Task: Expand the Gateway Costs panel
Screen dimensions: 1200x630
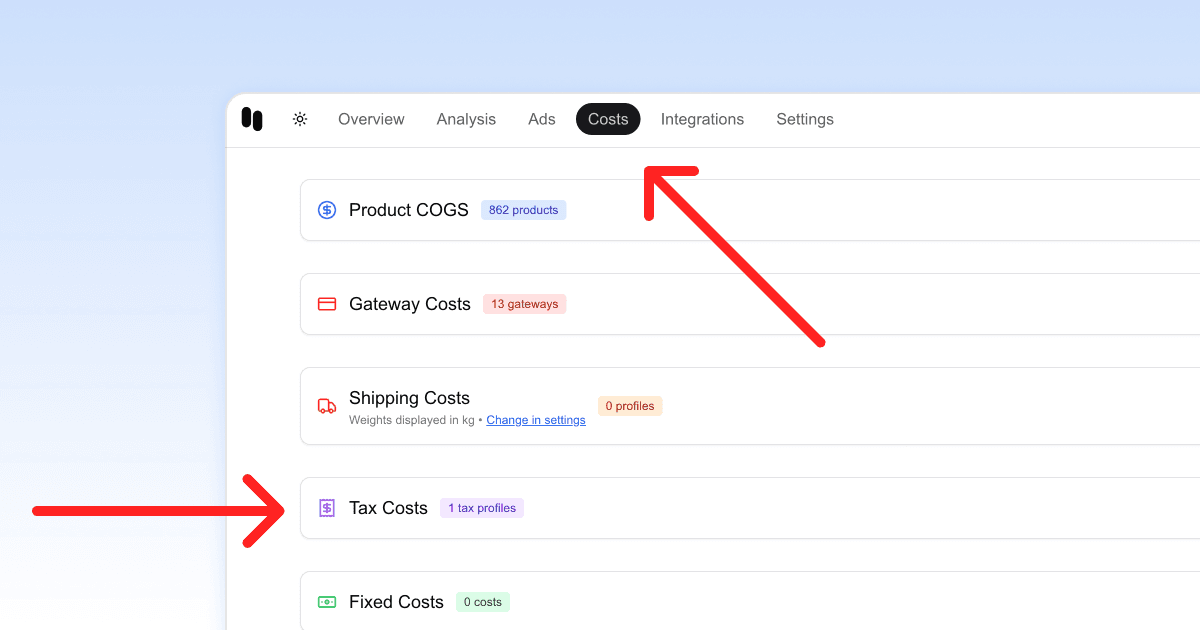Action: [410, 303]
